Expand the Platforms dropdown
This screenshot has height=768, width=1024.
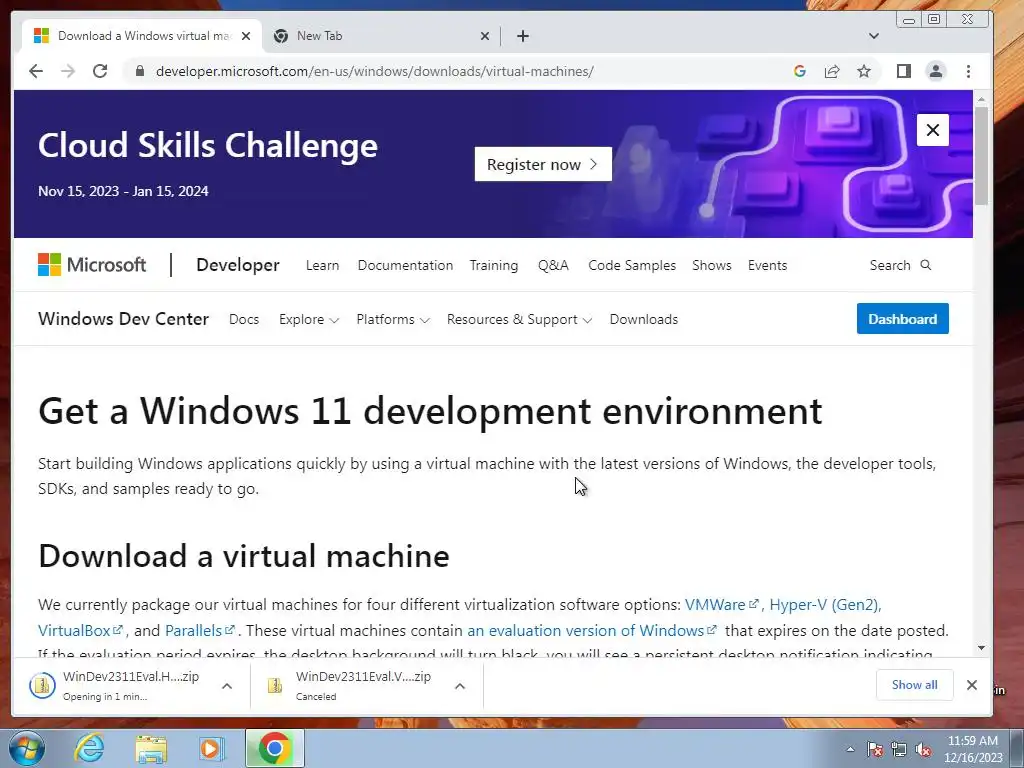(x=392, y=319)
